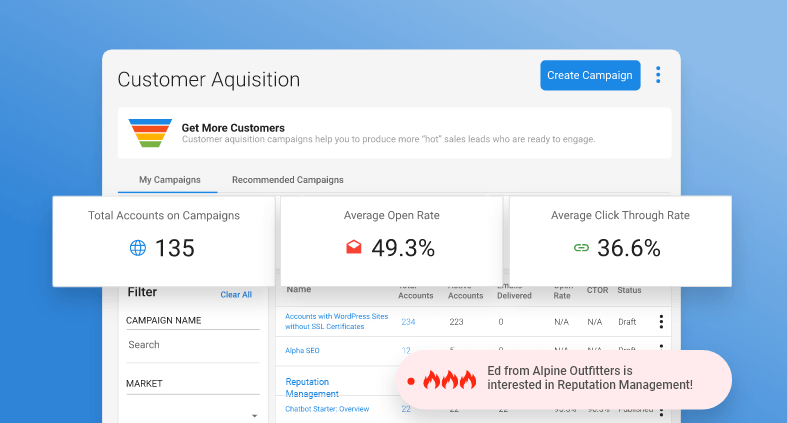Focus the Campaign Name search field
788x423 pixels.
[x=192, y=345]
